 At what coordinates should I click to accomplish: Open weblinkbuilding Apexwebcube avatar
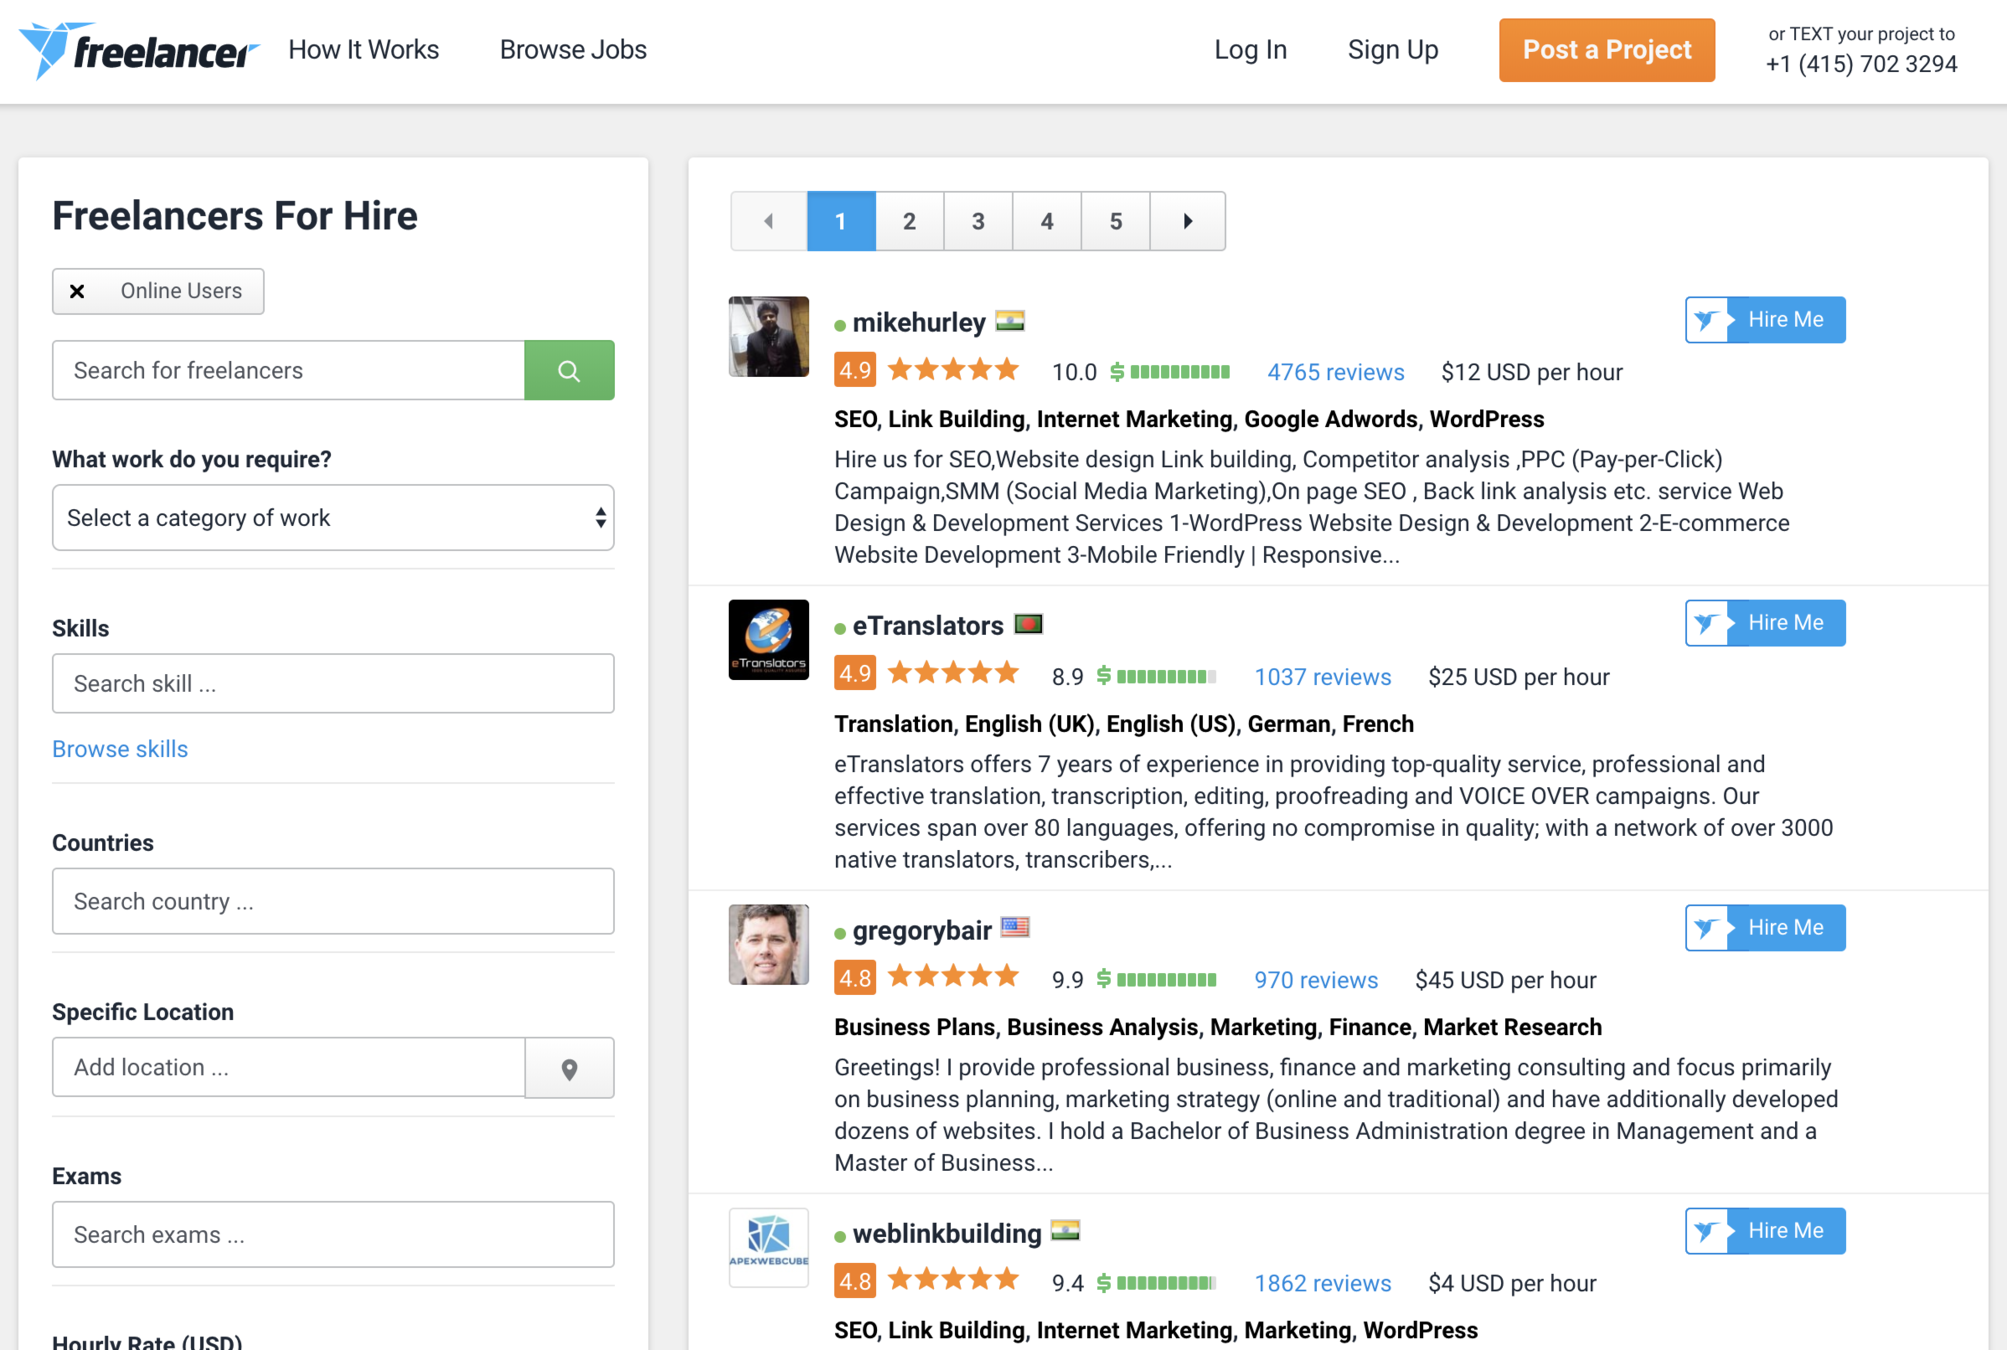[x=768, y=1247]
